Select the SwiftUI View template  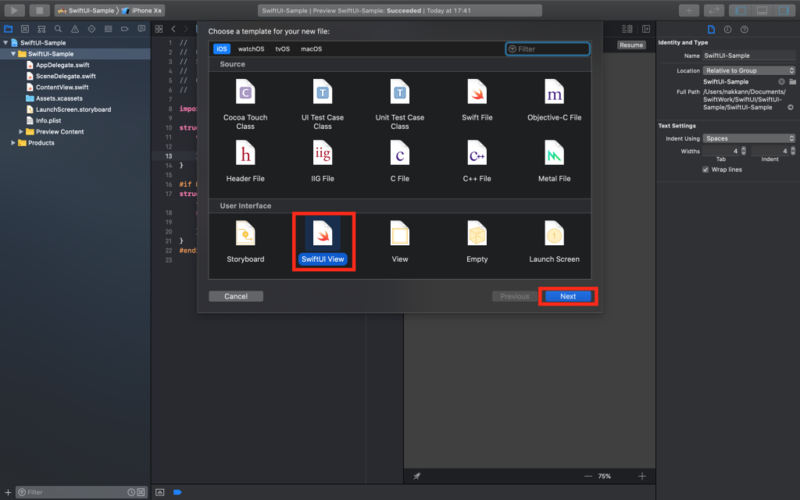point(322,242)
